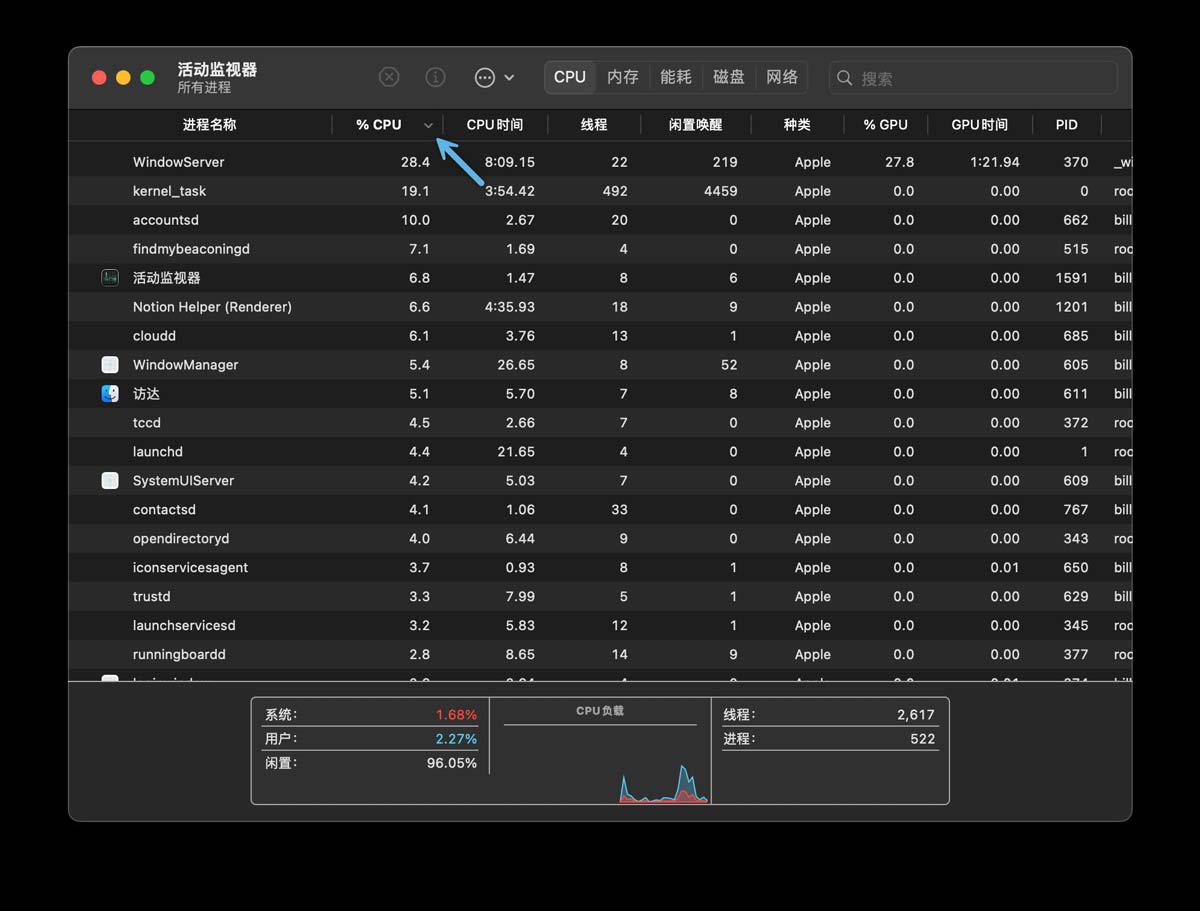Click the magnifier icon in search field
1200x911 pixels.
coord(845,78)
